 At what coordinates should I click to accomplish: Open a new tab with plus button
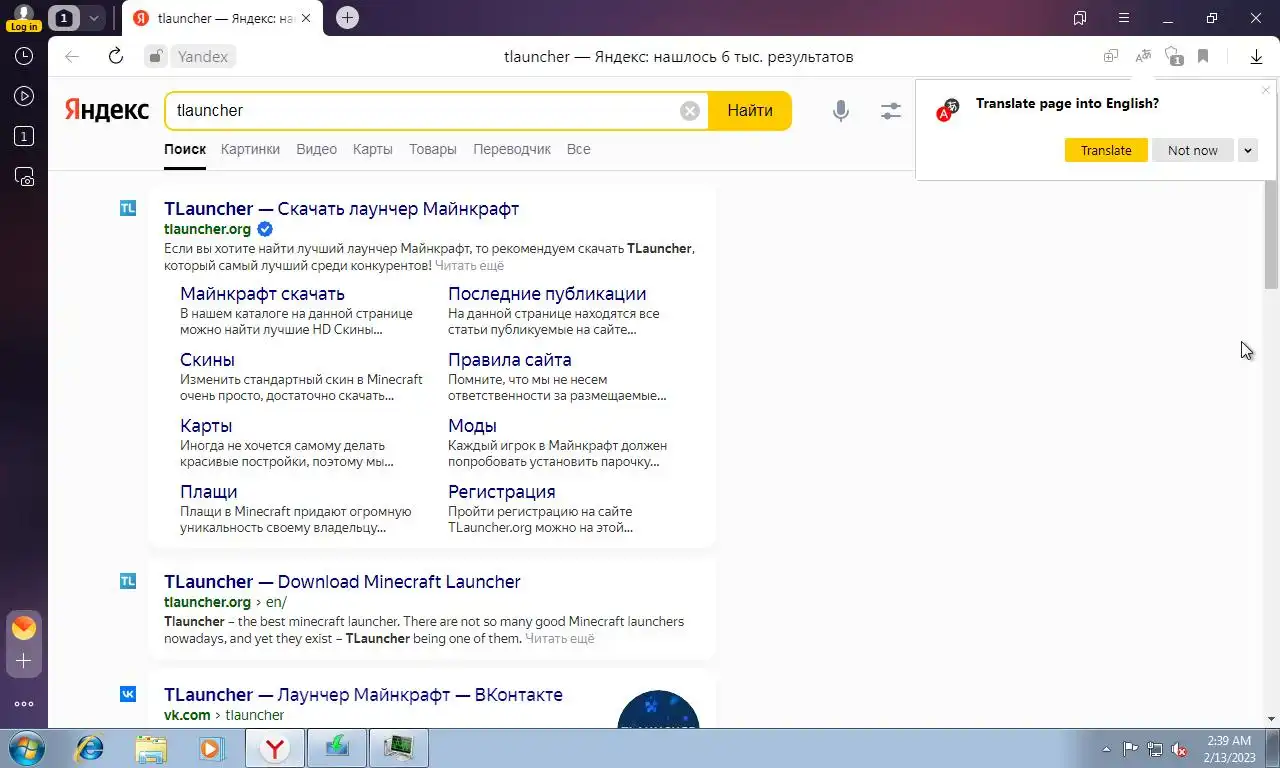pos(347,17)
